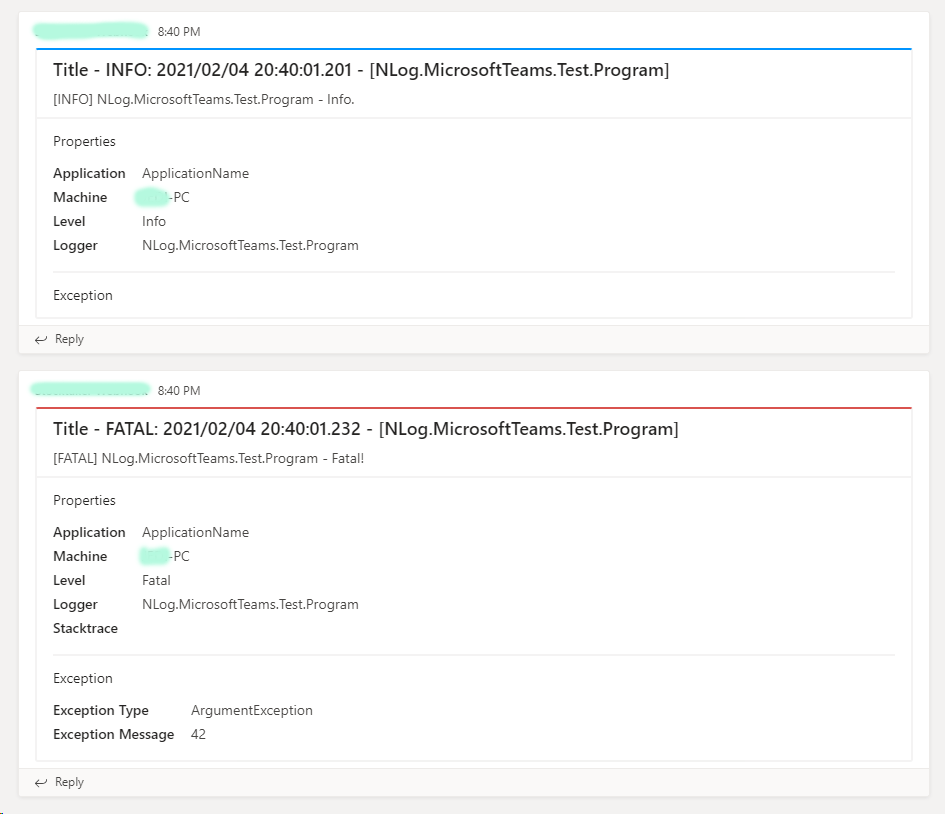Click the Reply label under the FATAL card
This screenshot has height=814, width=945.
[x=68, y=782]
